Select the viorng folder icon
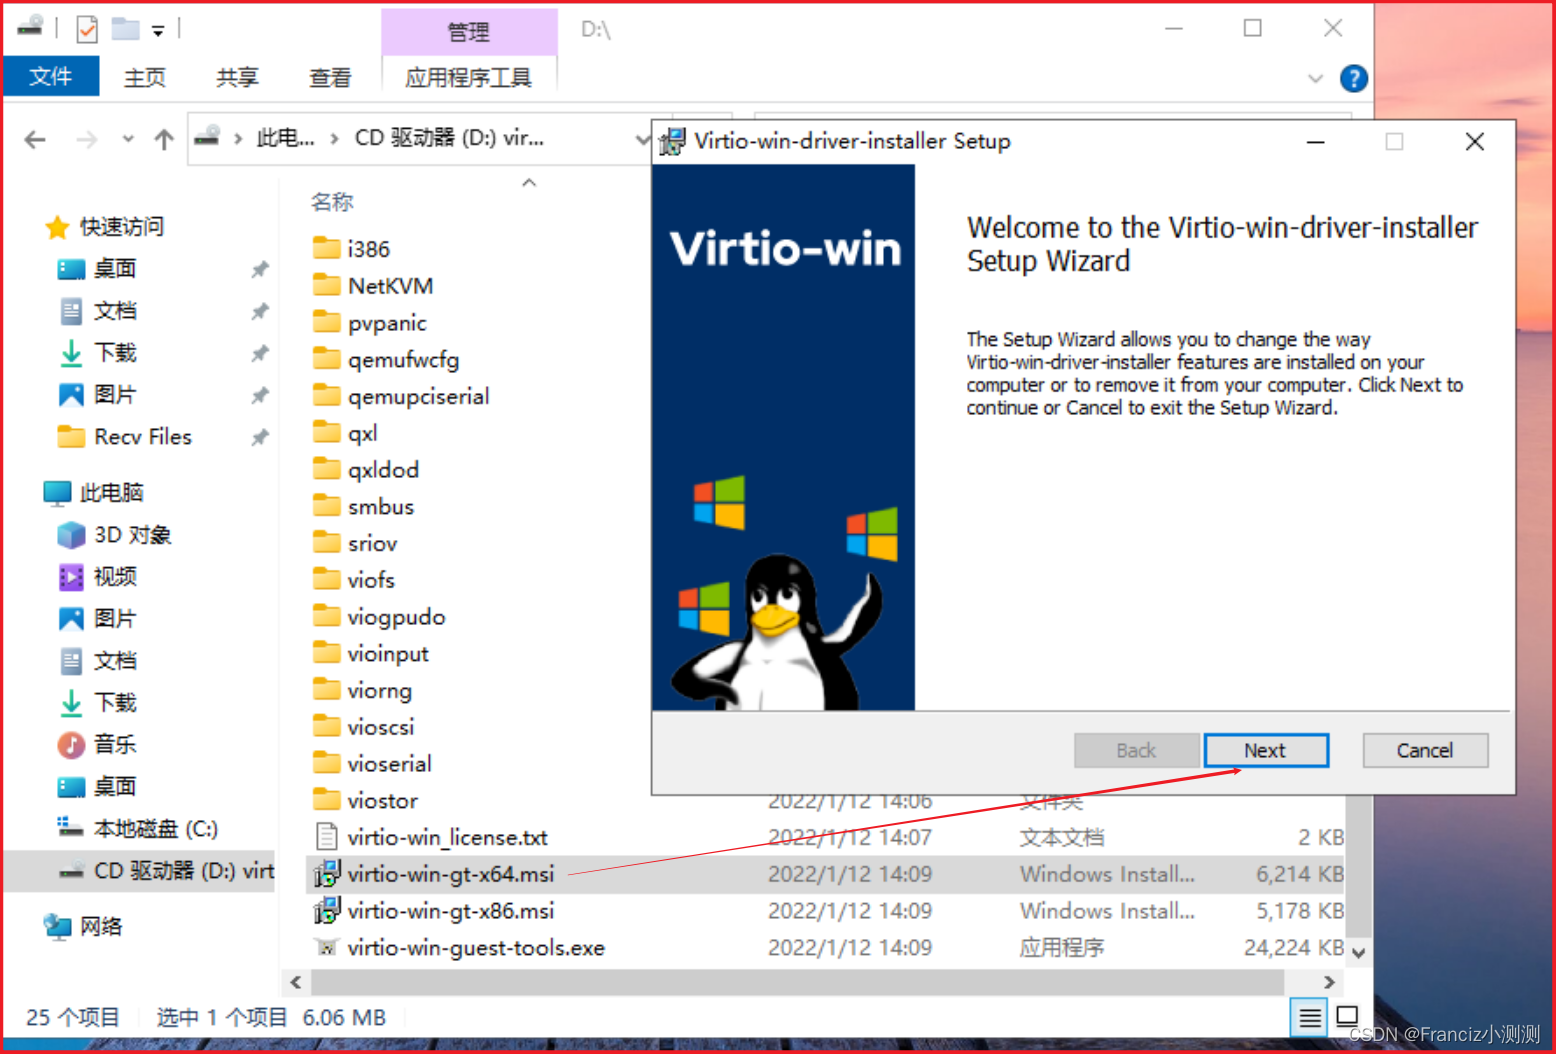This screenshot has height=1054, width=1556. (x=326, y=690)
